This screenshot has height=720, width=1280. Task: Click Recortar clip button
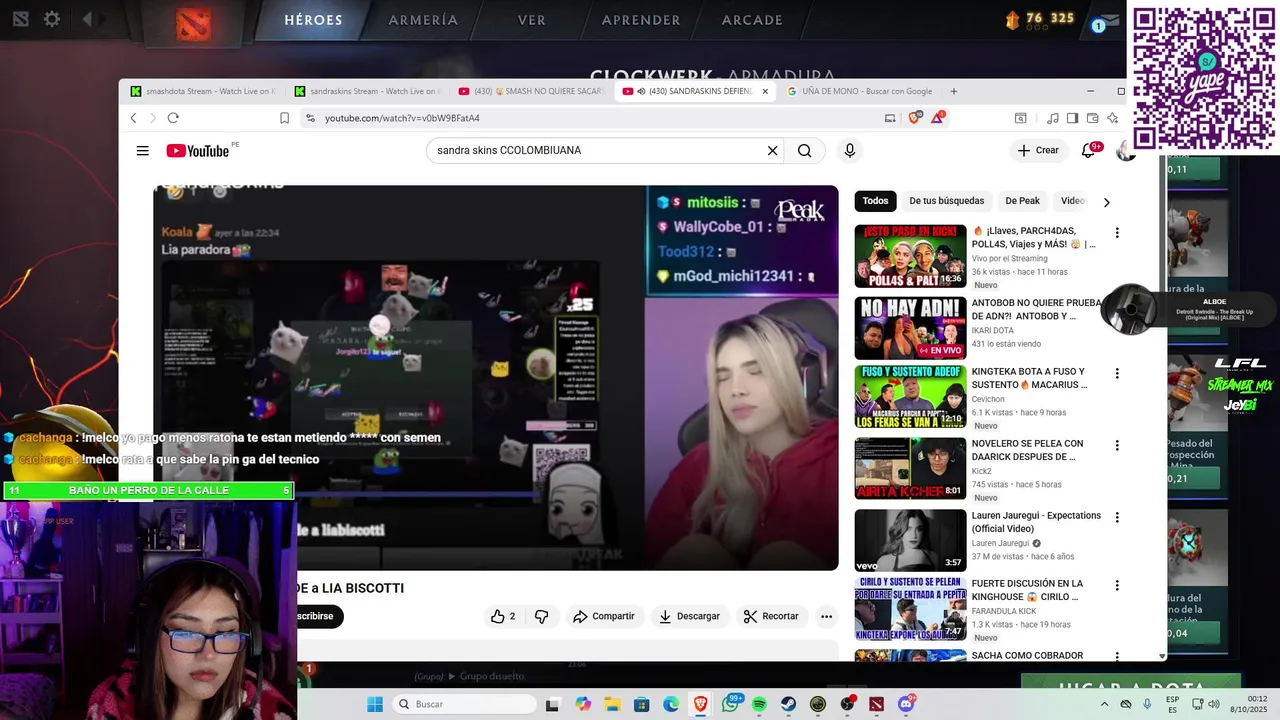[x=771, y=616]
